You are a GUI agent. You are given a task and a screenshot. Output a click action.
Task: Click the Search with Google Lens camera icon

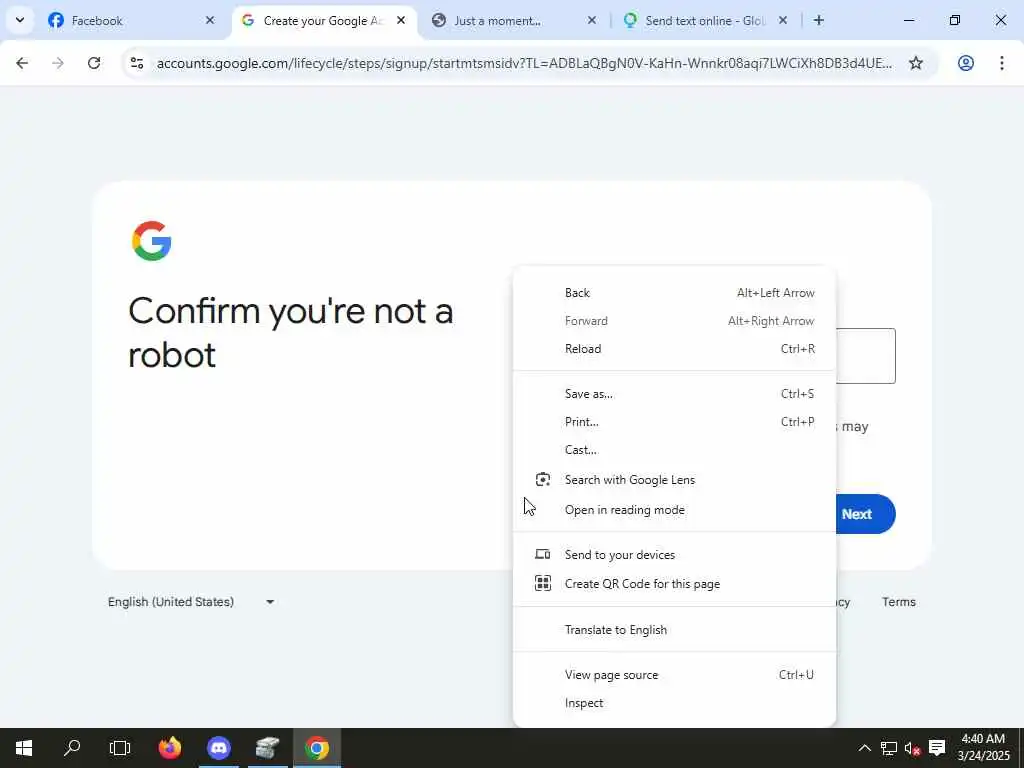[x=543, y=480]
